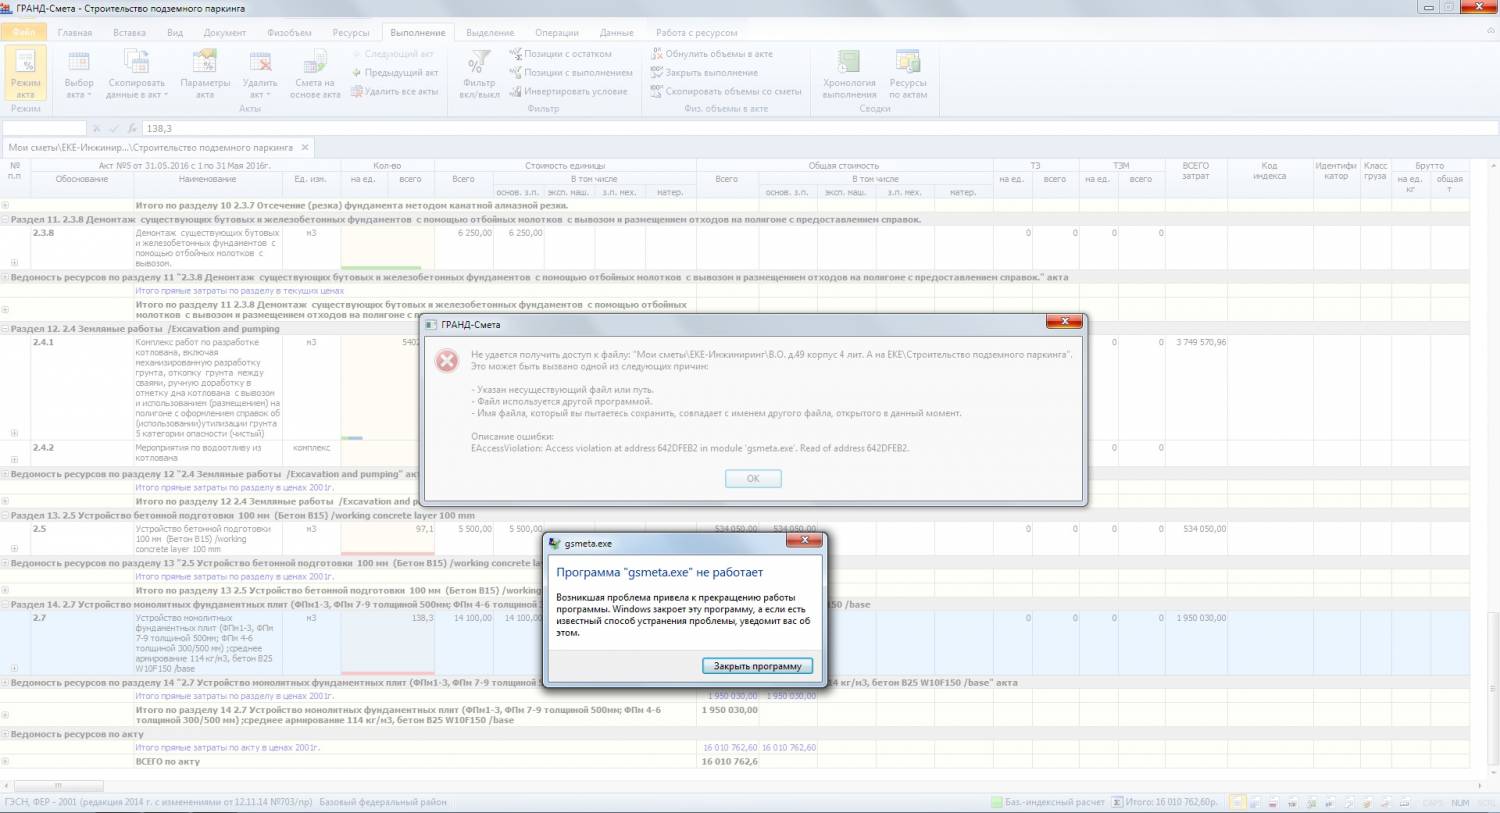Toggle the "Фильтр вкл/выкл" filter
Image resolution: width=1500 pixels, height=813 pixels.
(481, 75)
